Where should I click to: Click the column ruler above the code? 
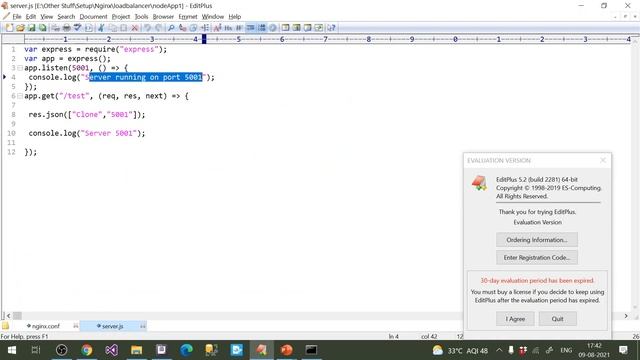[x=327, y=39]
